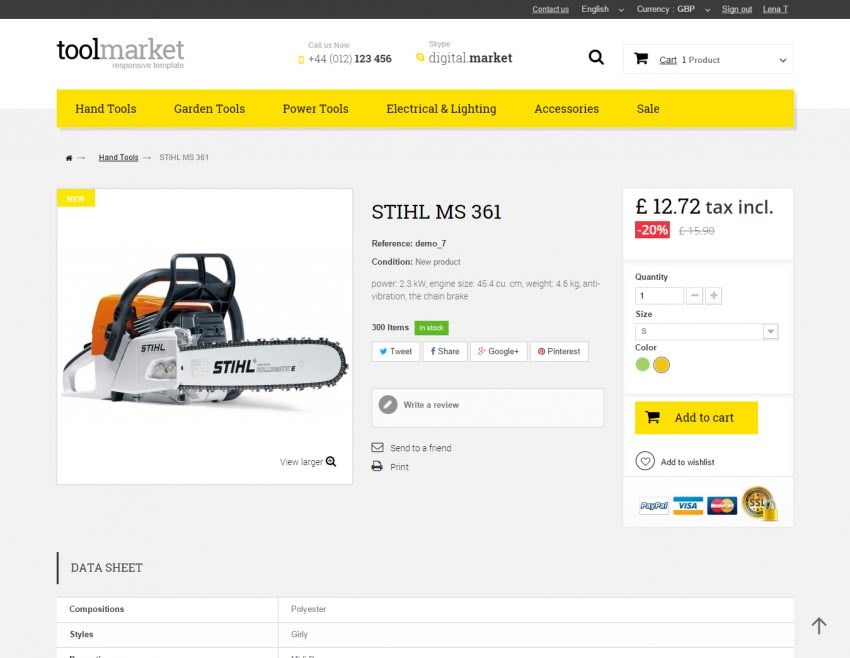Decrease quantity with minus button

pos(694,295)
